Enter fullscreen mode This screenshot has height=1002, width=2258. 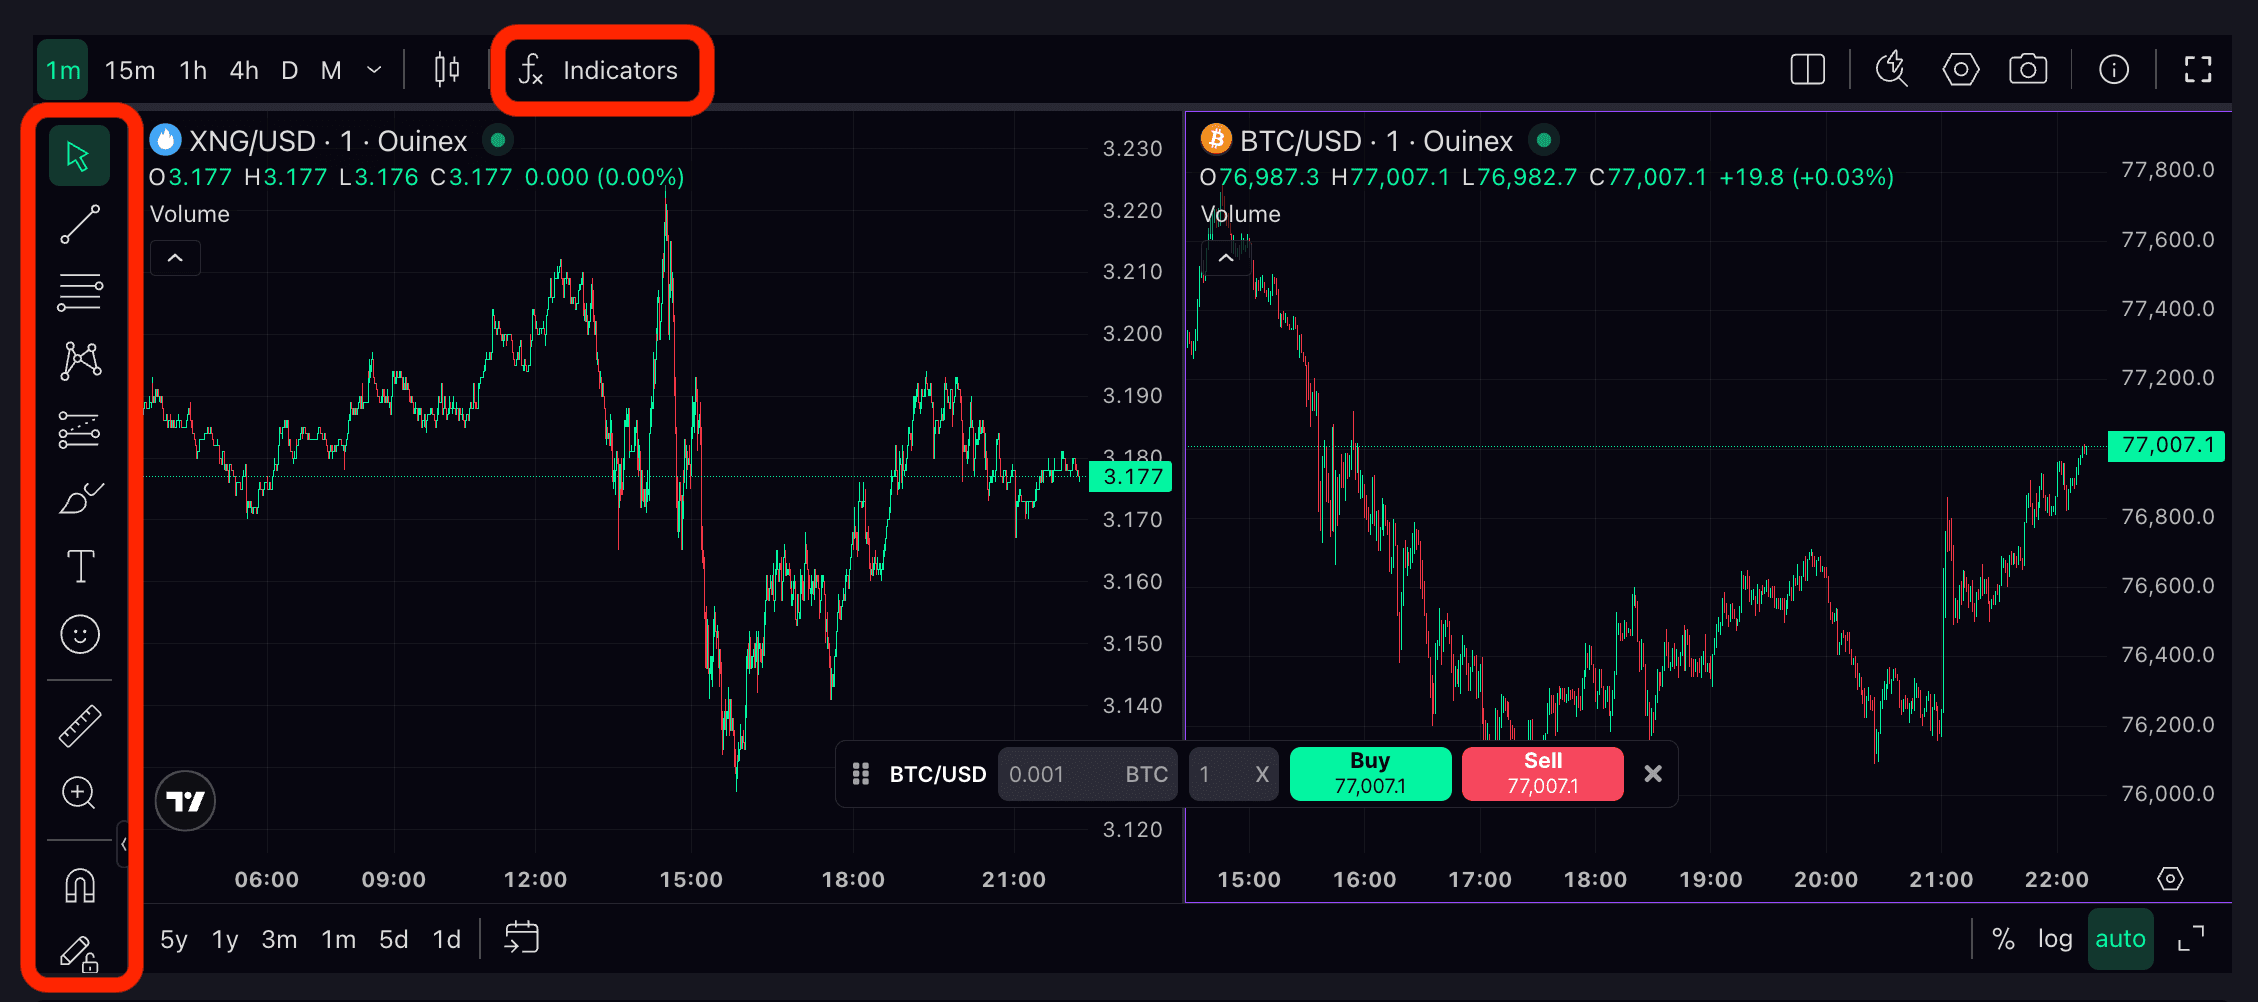coord(2197,70)
